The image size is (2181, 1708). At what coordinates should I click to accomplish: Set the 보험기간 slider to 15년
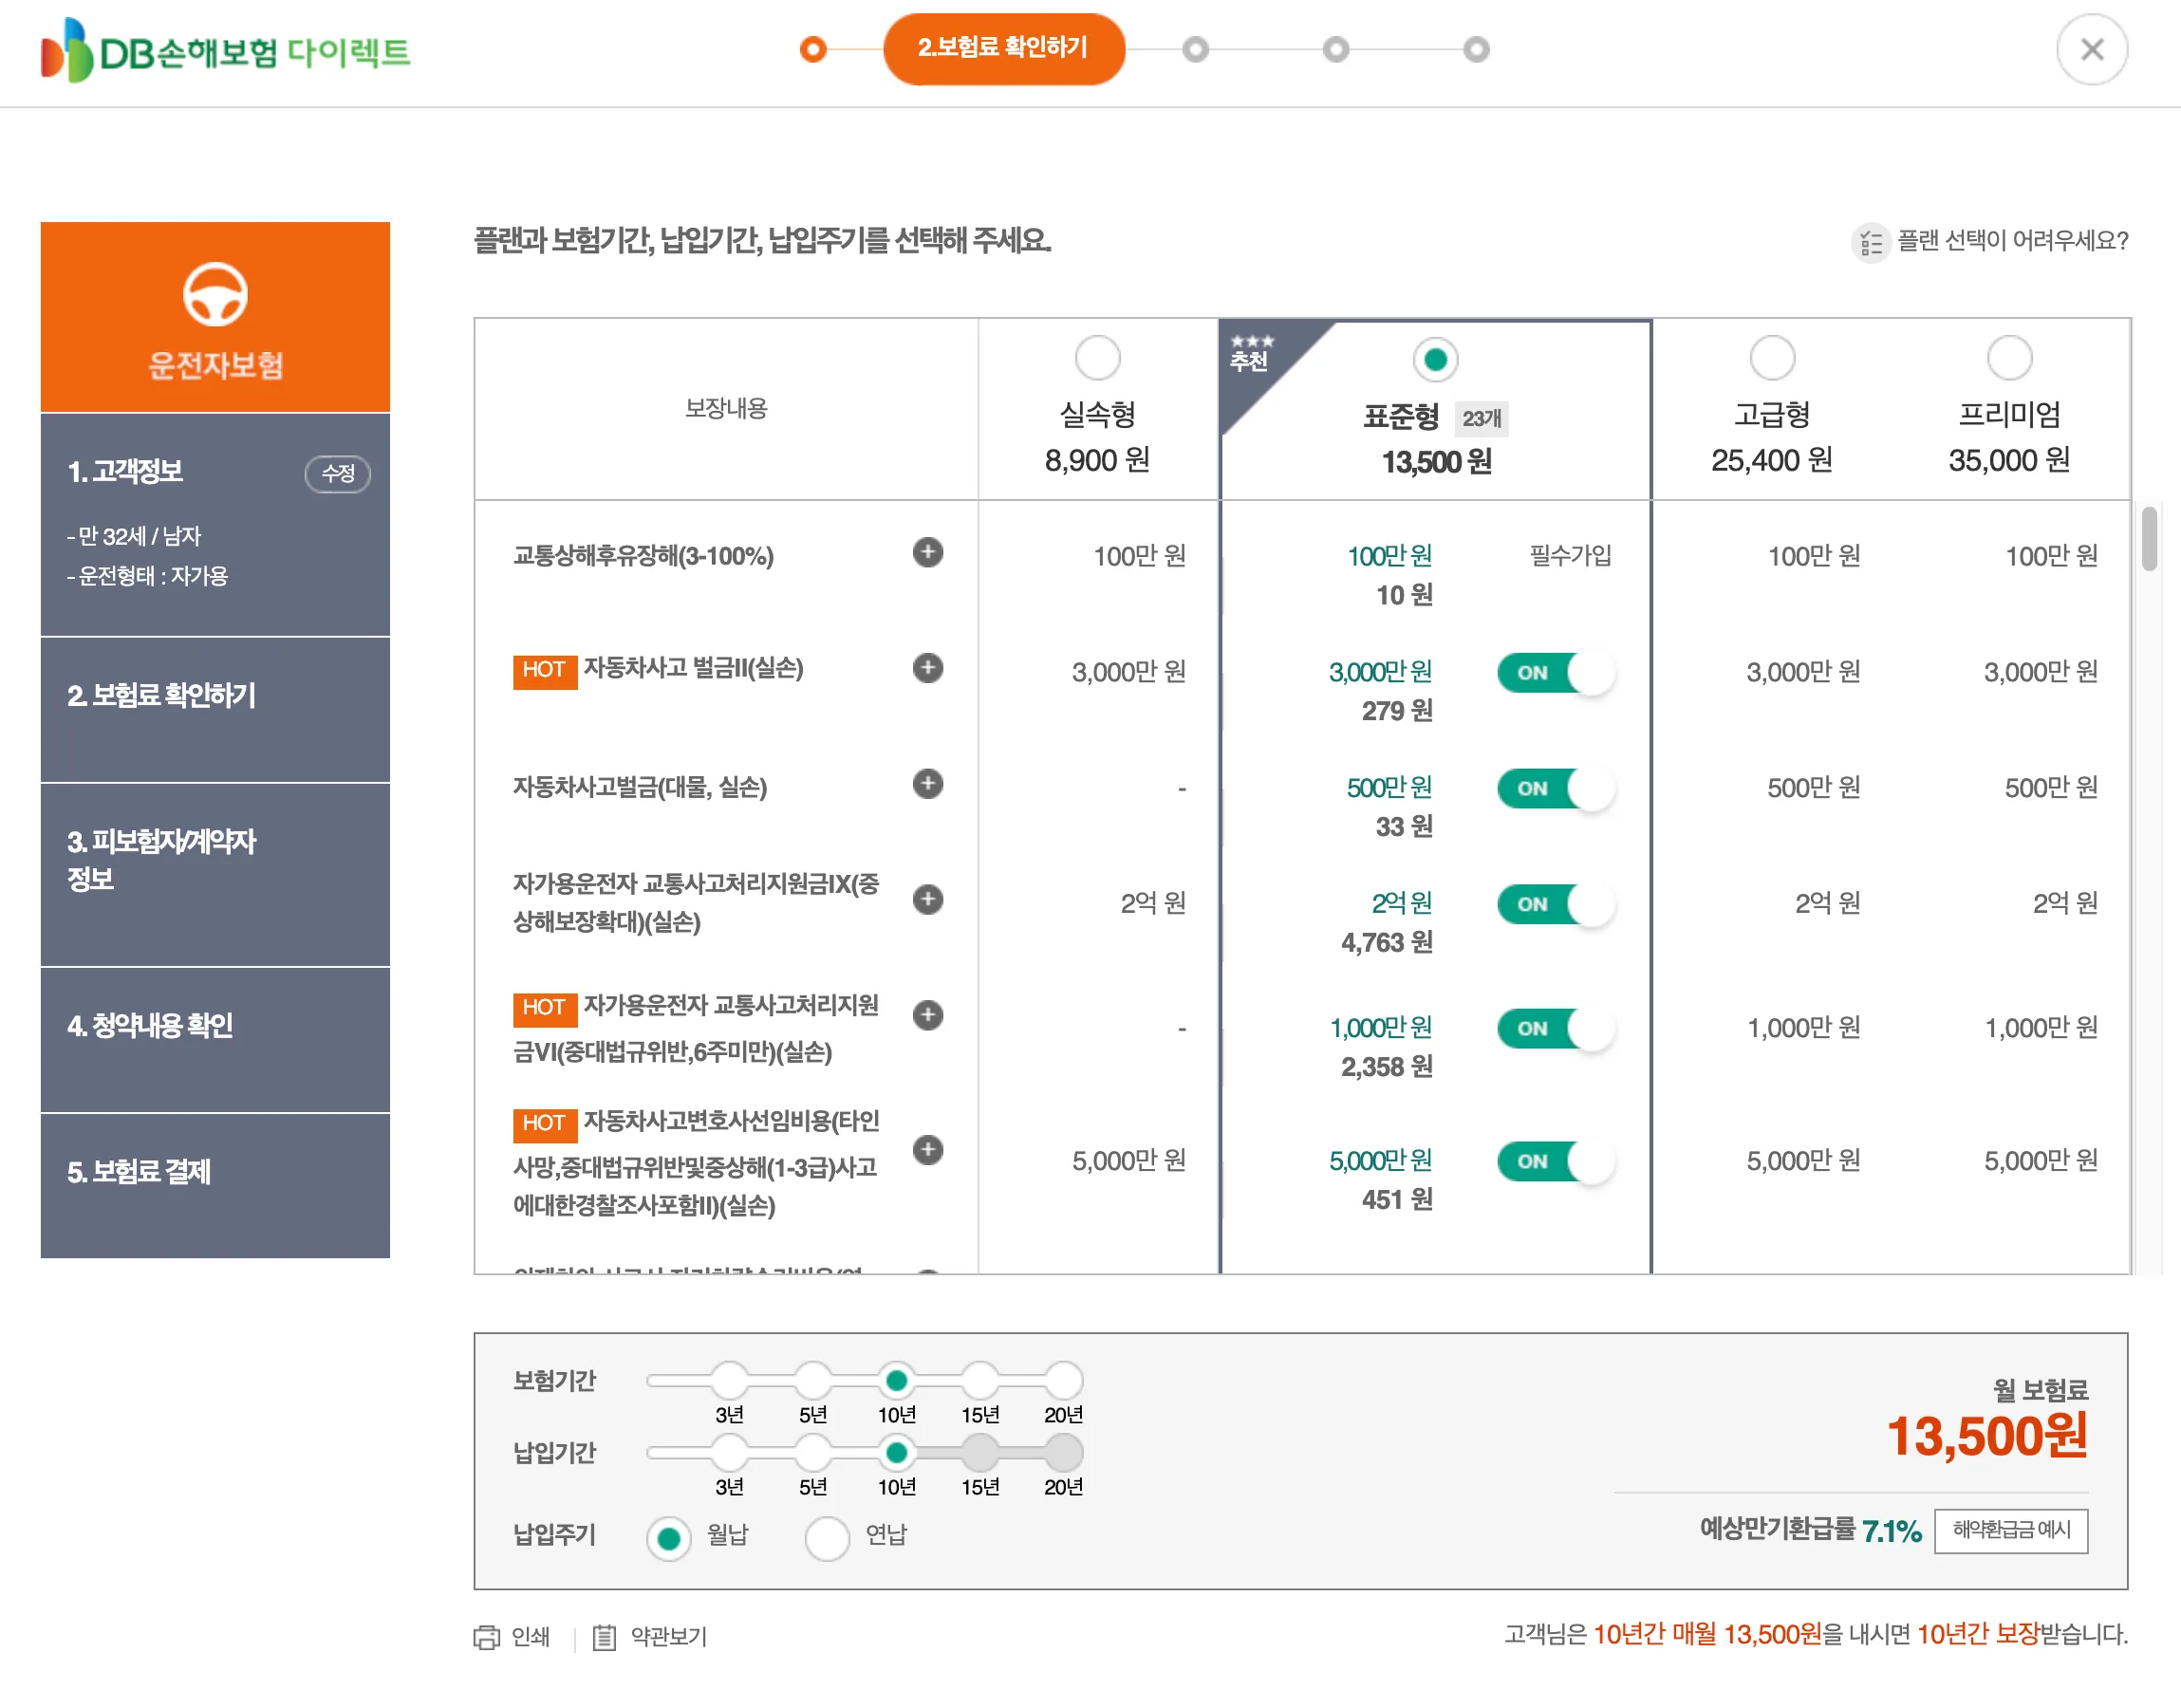(981, 1379)
